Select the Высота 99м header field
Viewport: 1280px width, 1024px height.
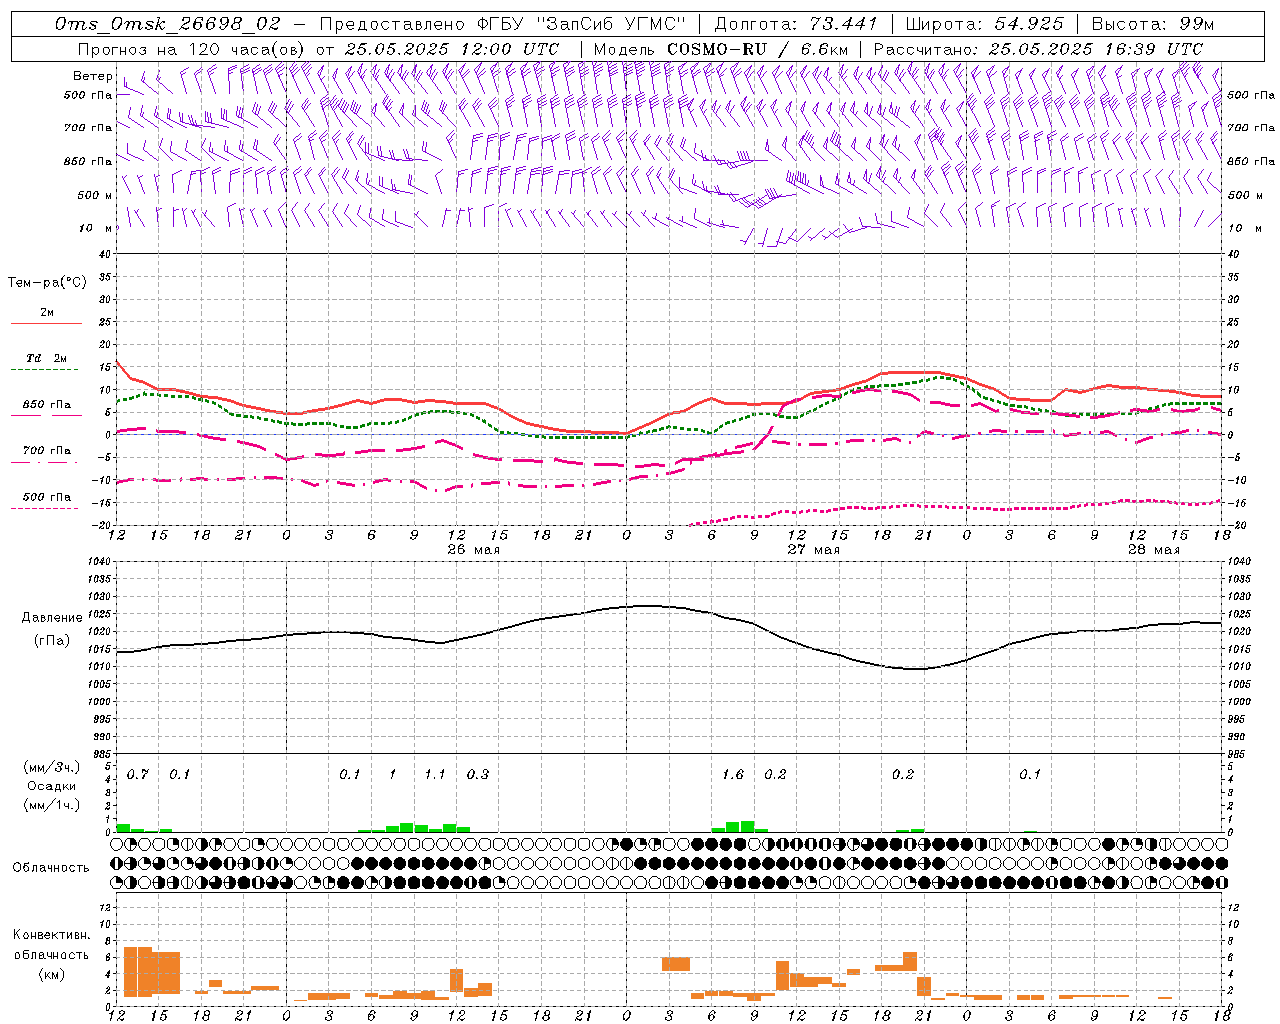(1153, 24)
